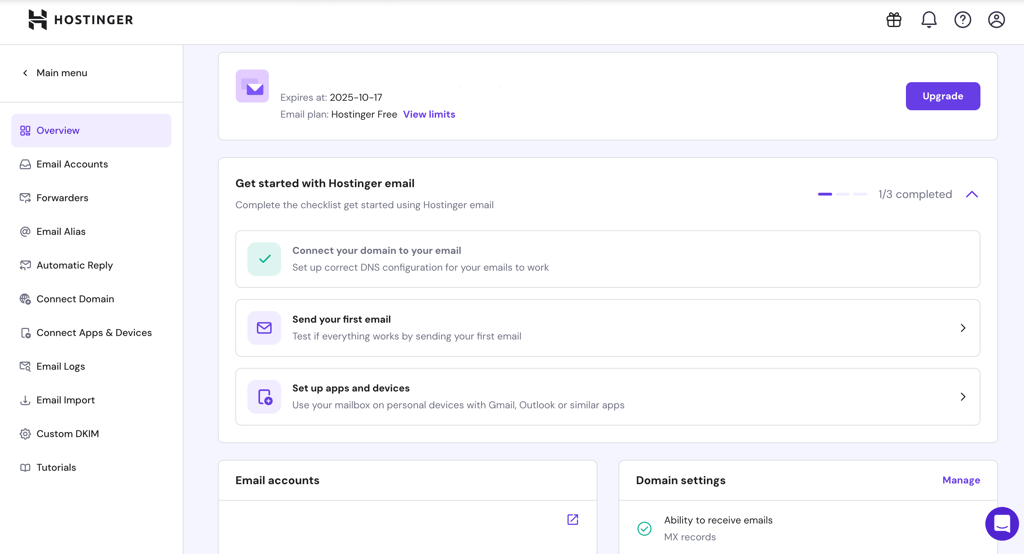This screenshot has width=1024, height=554.
Task: Click the green check beside Ability to receive emails
Action: (x=644, y=529)
